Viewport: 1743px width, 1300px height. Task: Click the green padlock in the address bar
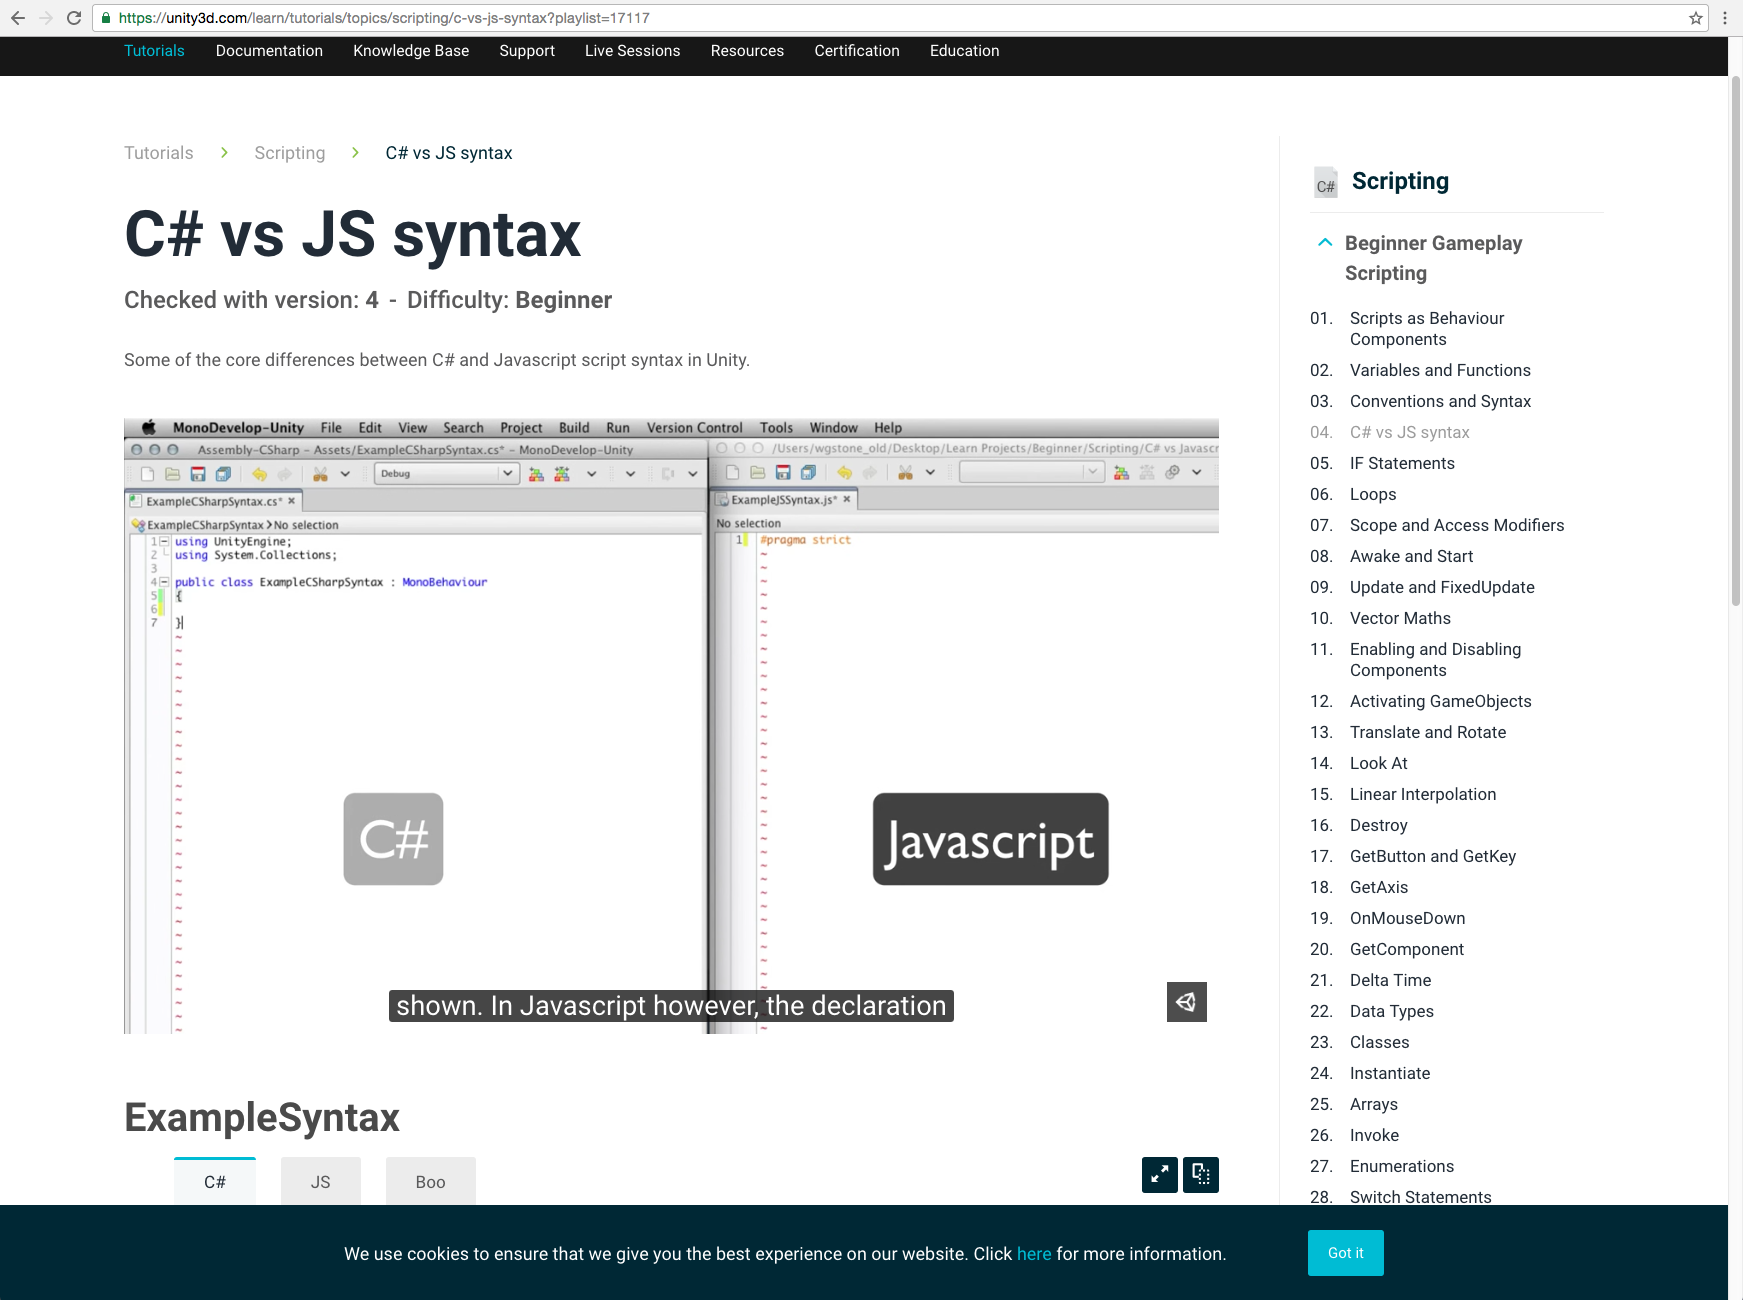click(x=106, y=18)
